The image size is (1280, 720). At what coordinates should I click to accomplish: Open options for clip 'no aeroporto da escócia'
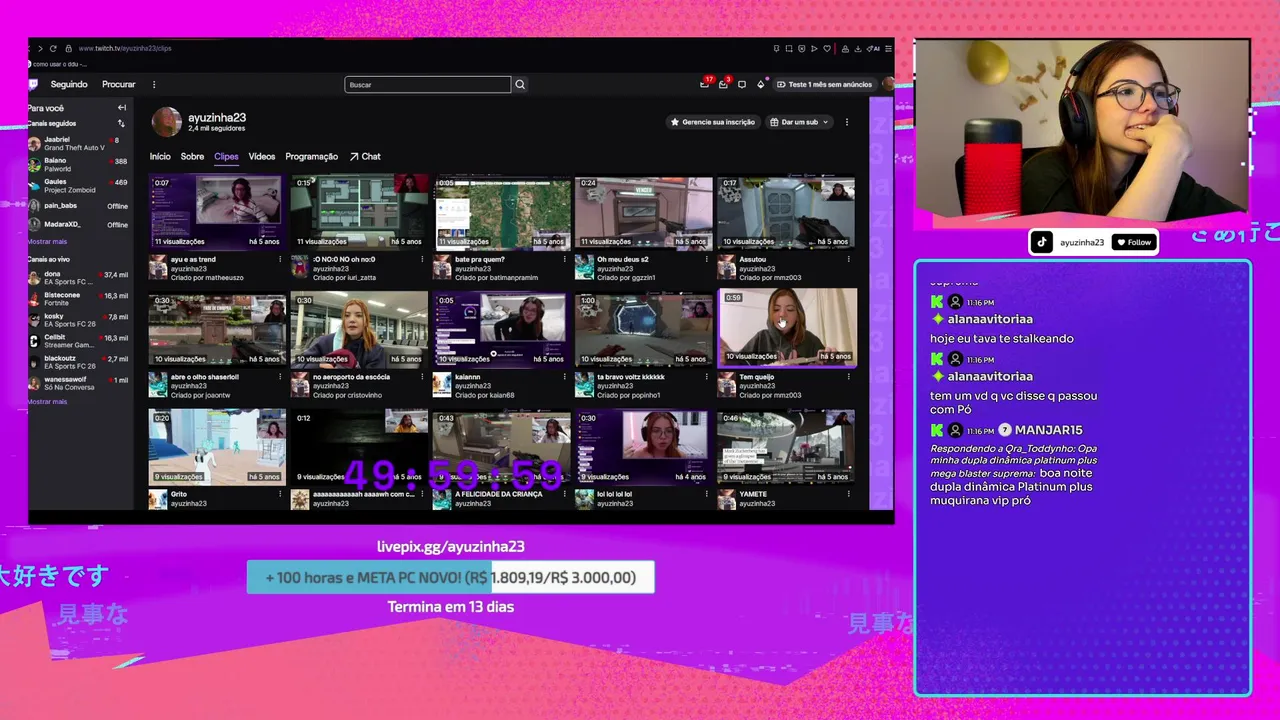click(x=423, y=377)
